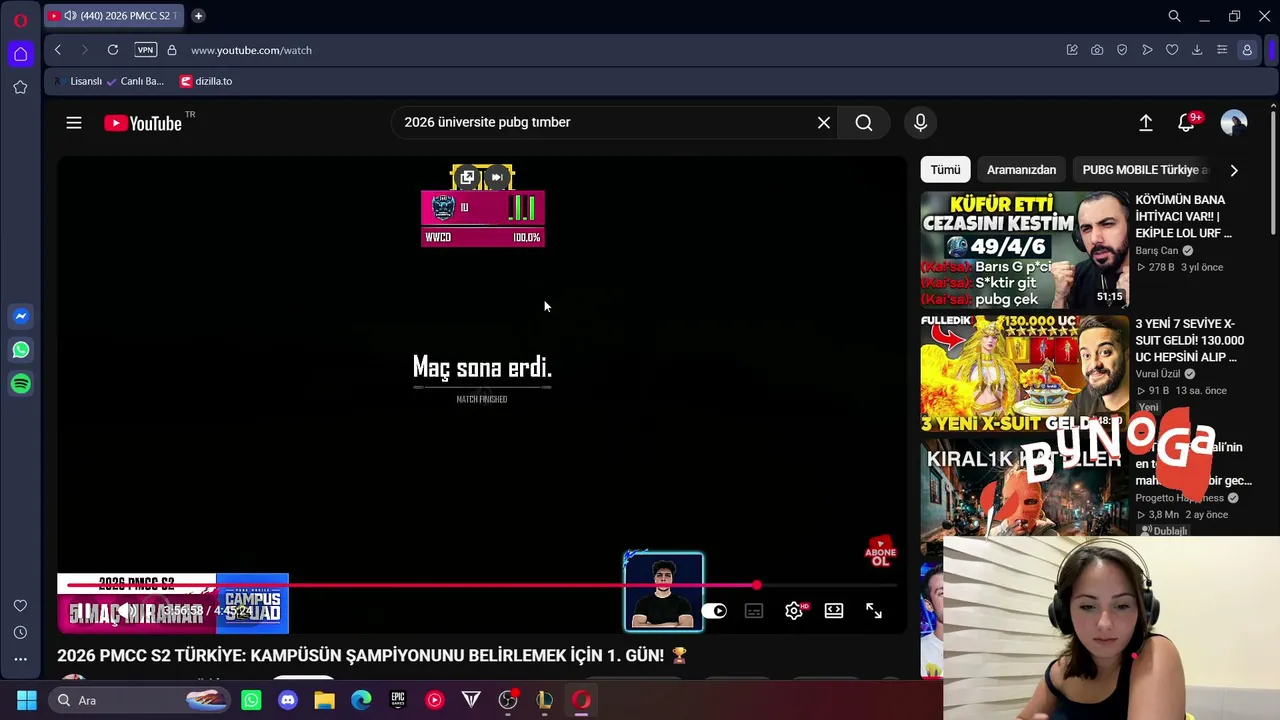1280x720 pixels.
Task: Open the send arrow toolbar icon
Action: (x=1147, y=50)
